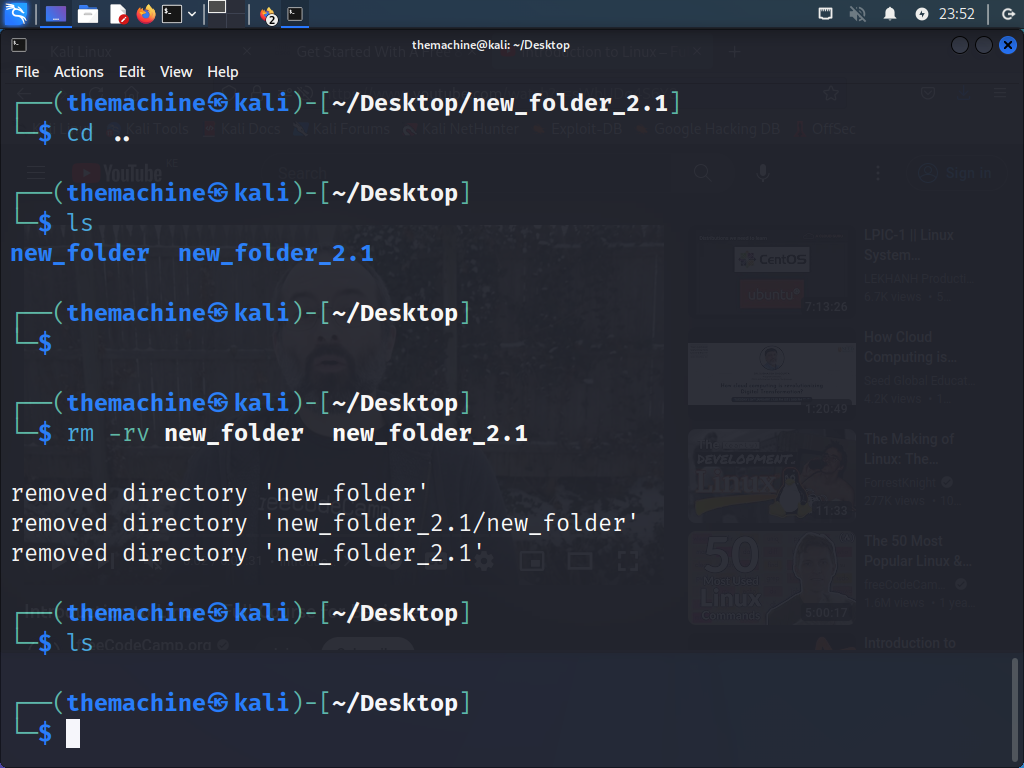Image resolution: width=1024 pixels, height=768 pixels.
Task: Open a terminal from the panel launcher
Action: tap(171, 13)
